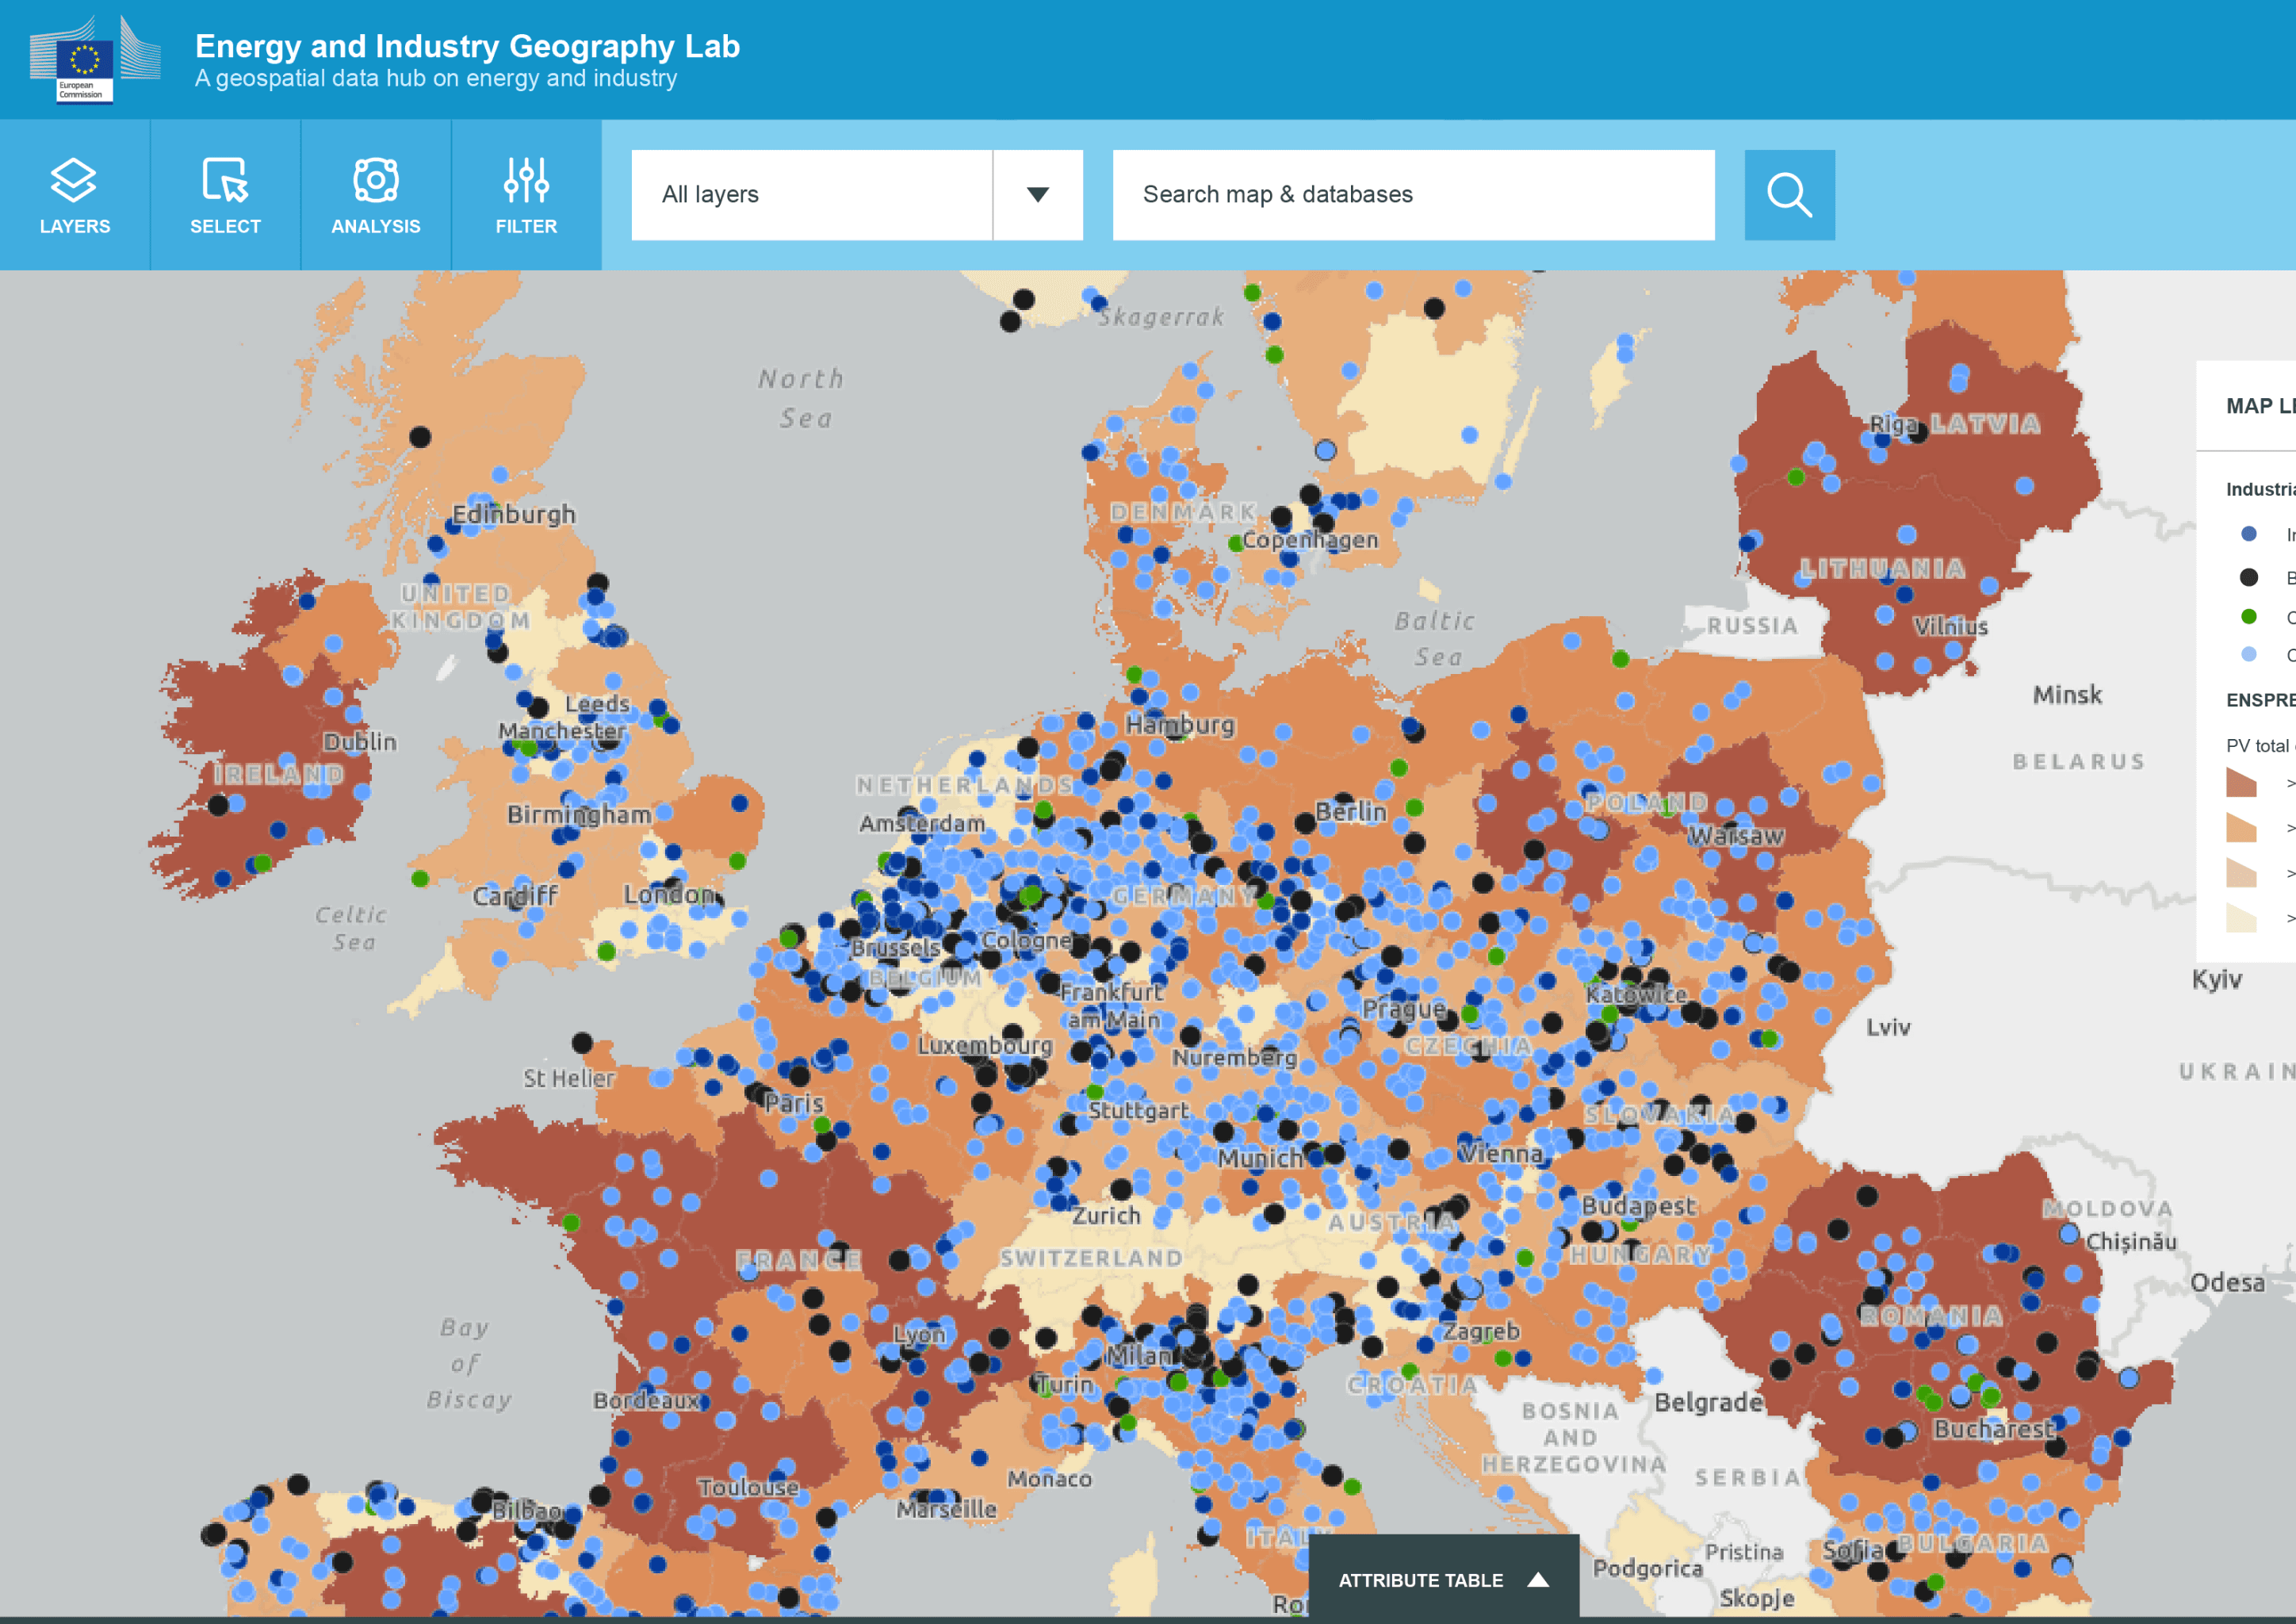The image size is (2296, 1624).
Task: Click the black legend dot
Action: tap(2249, 577)
